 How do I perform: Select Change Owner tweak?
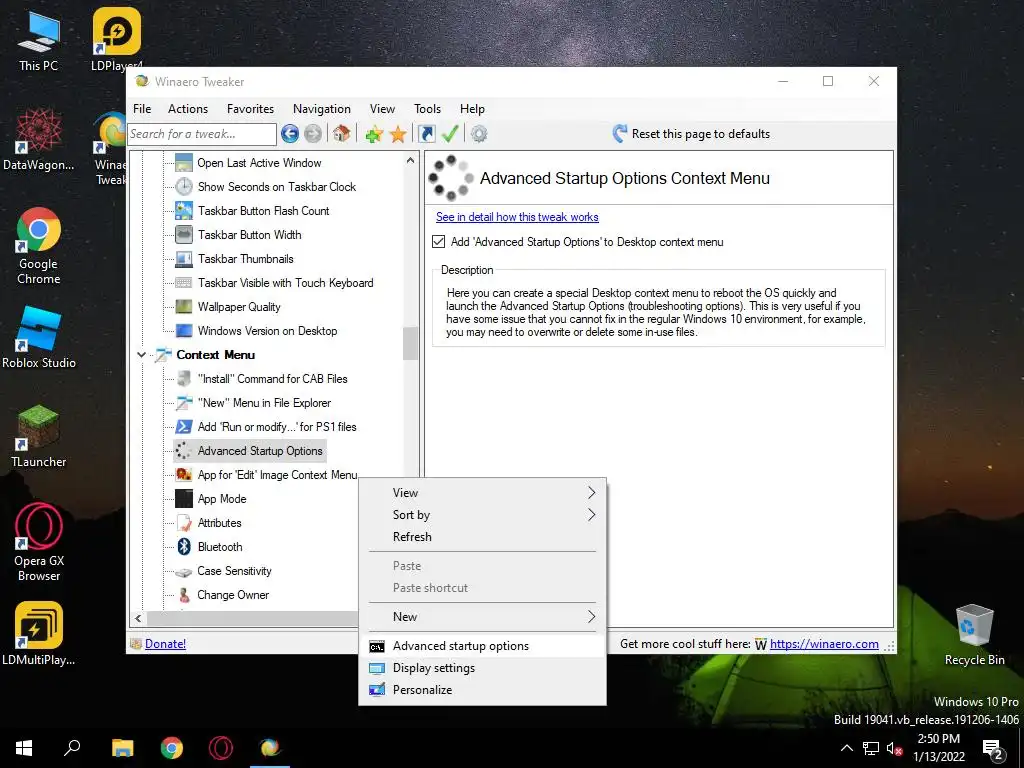click(x=233, y=595)
